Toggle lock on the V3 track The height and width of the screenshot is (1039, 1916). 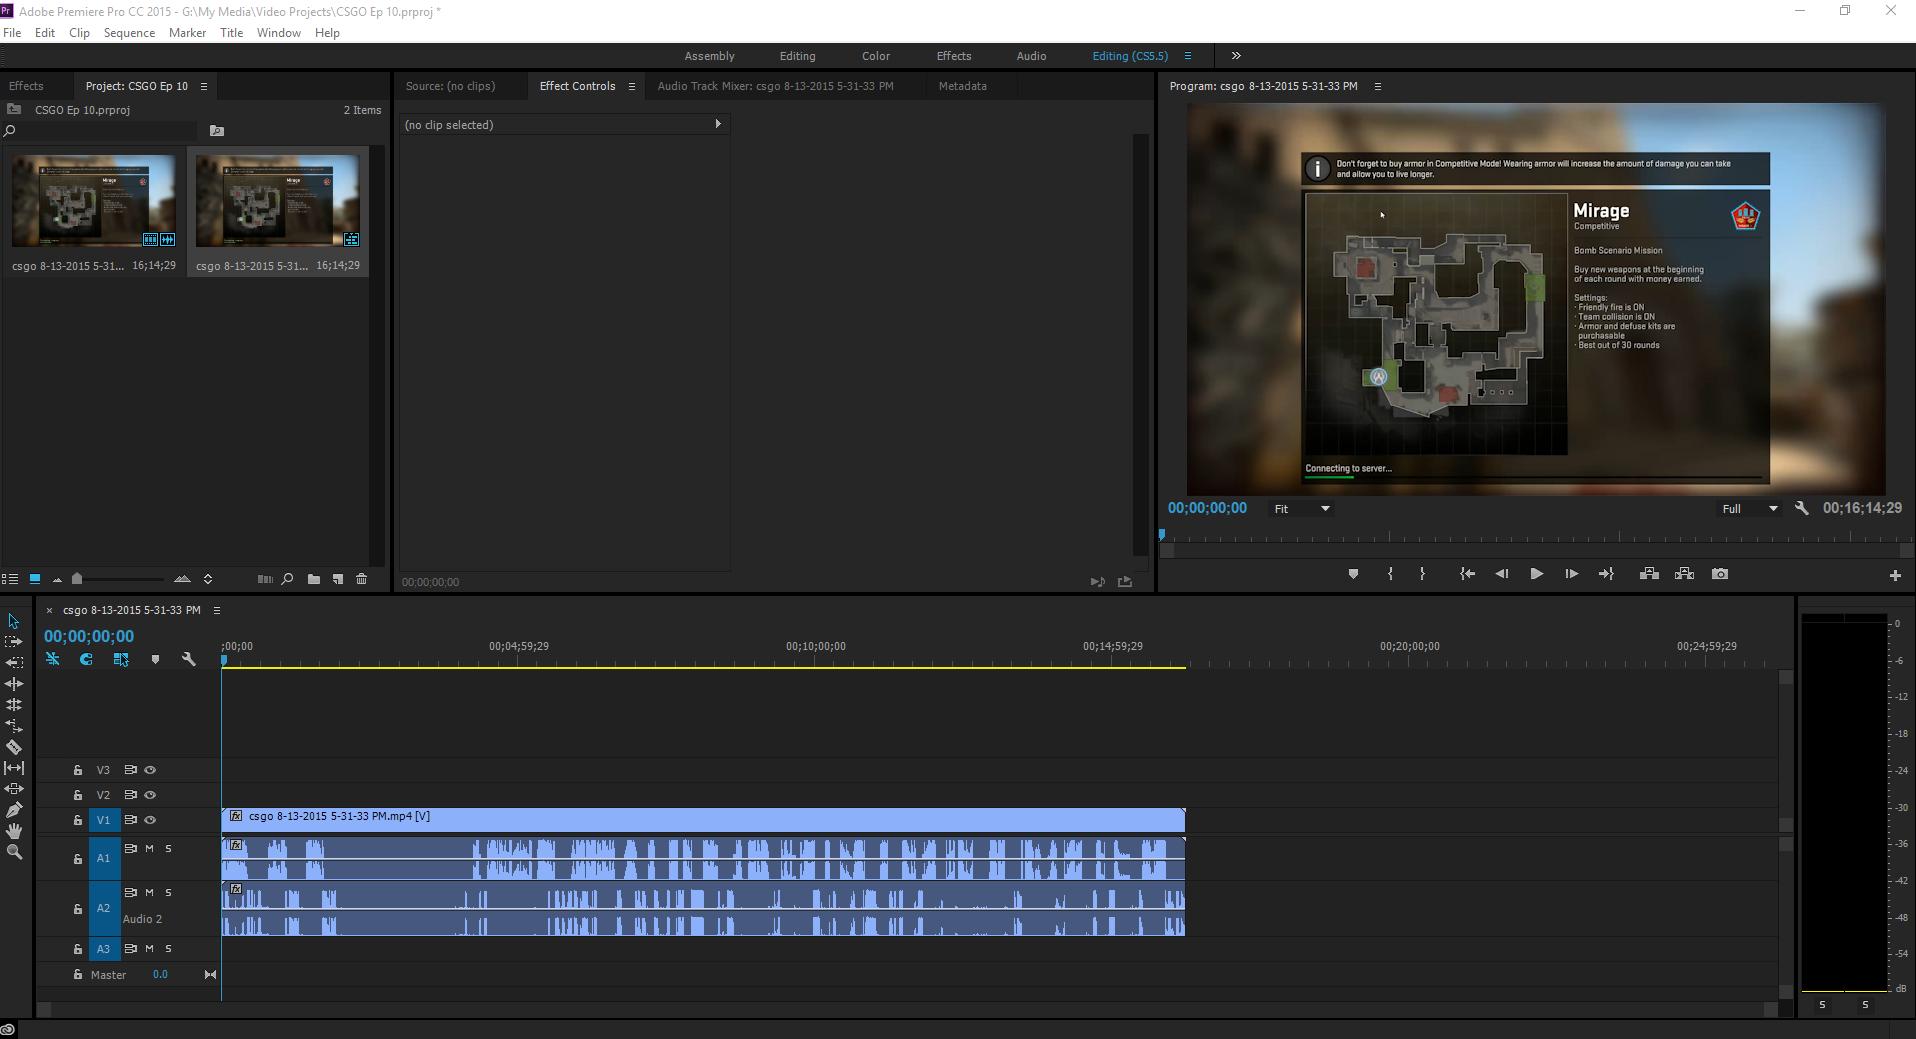pos(78,770)
